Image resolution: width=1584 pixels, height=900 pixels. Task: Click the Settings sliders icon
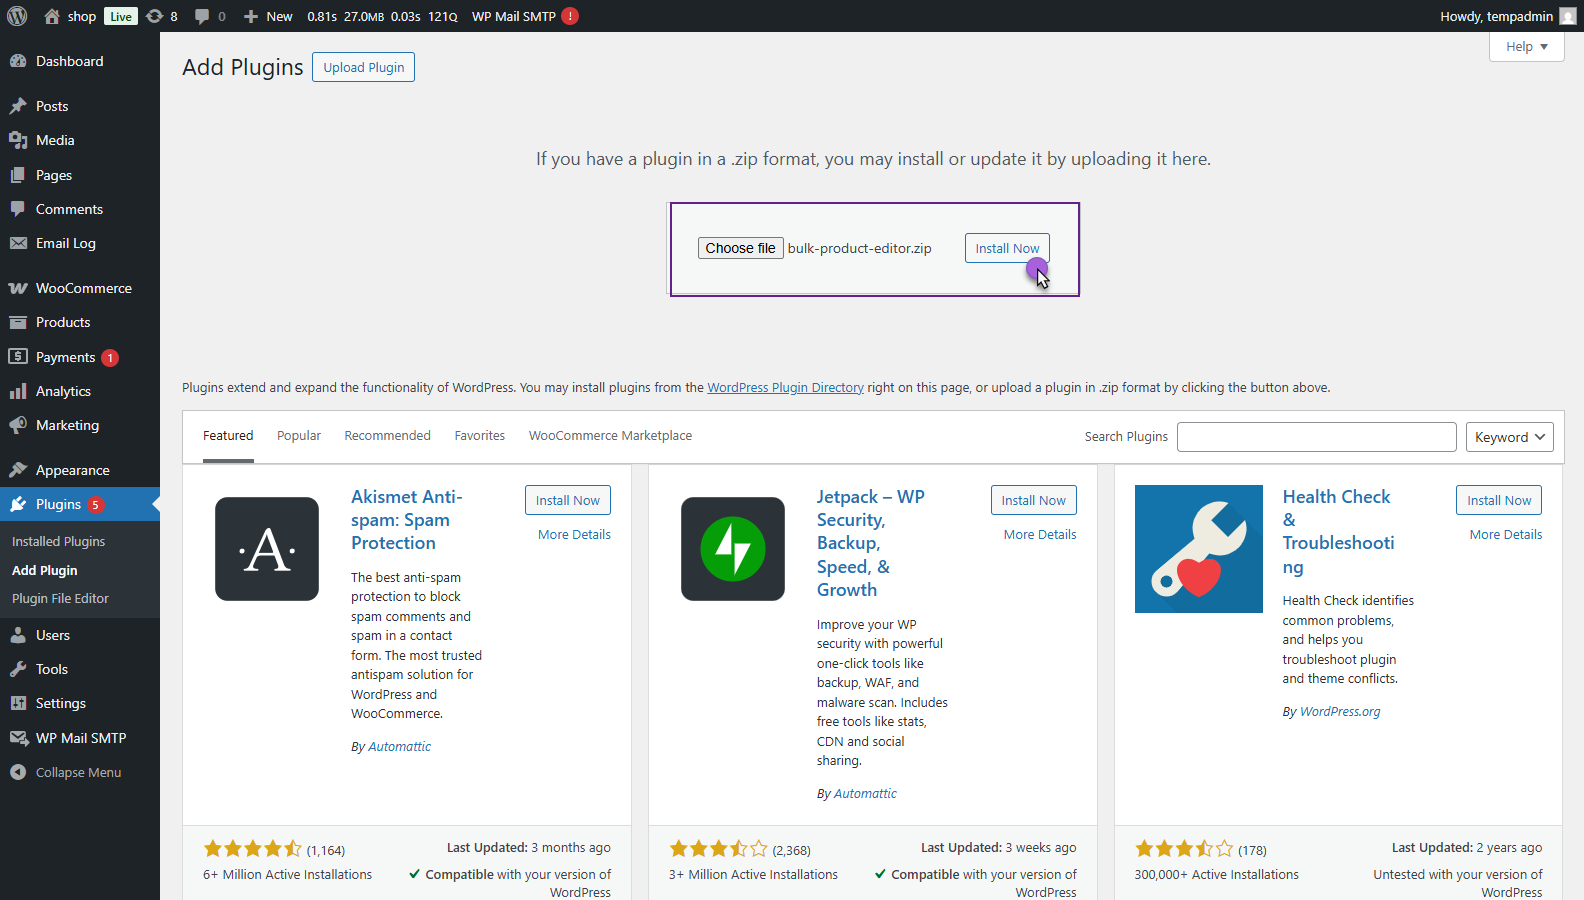pos(18,703)
